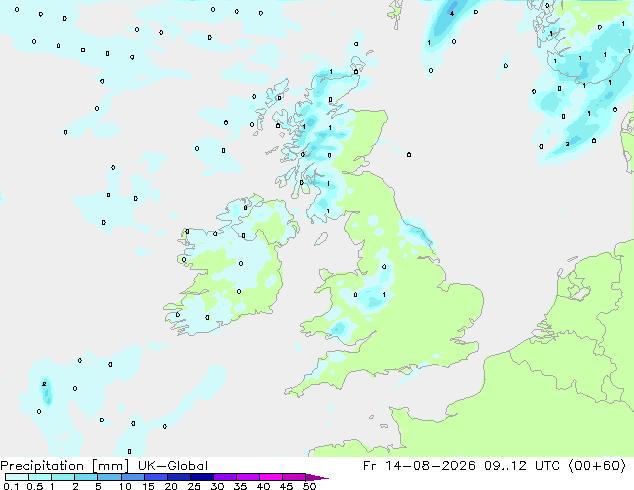The image size is (634, 490).
Task: Click the '50' legend scale label
Action: (x=310, y=486)
